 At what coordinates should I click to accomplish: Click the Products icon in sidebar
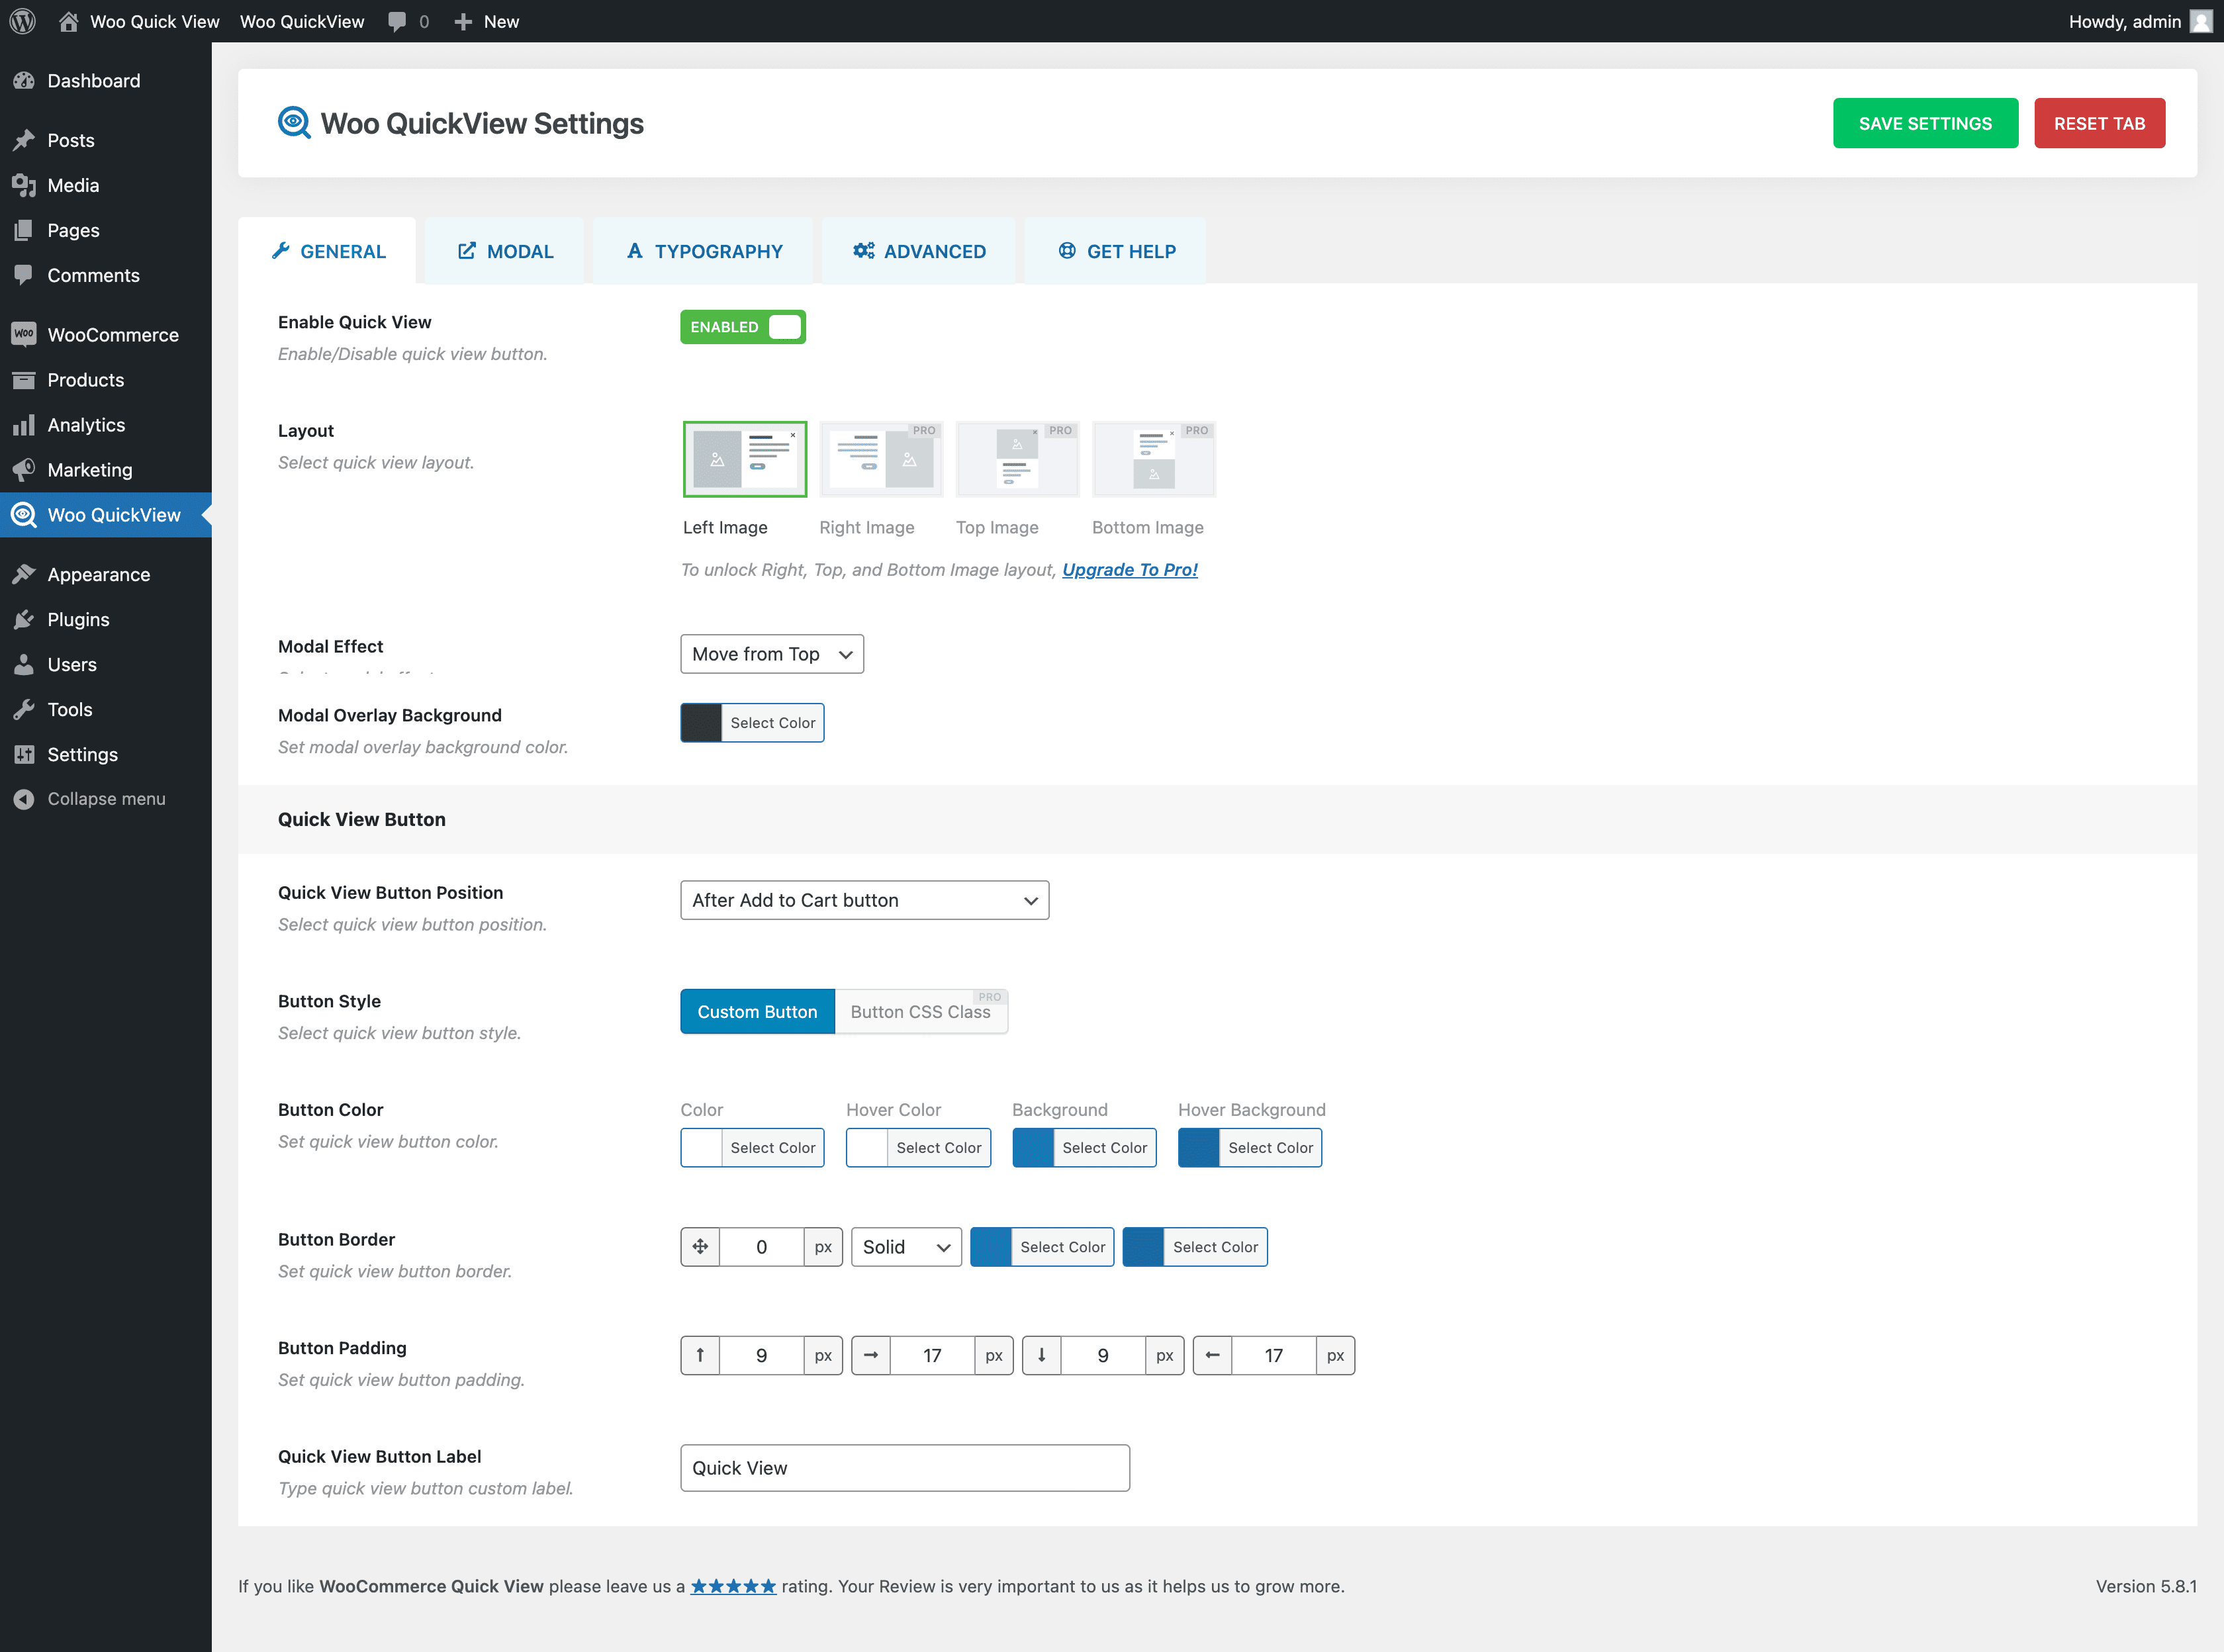point(24,380)
